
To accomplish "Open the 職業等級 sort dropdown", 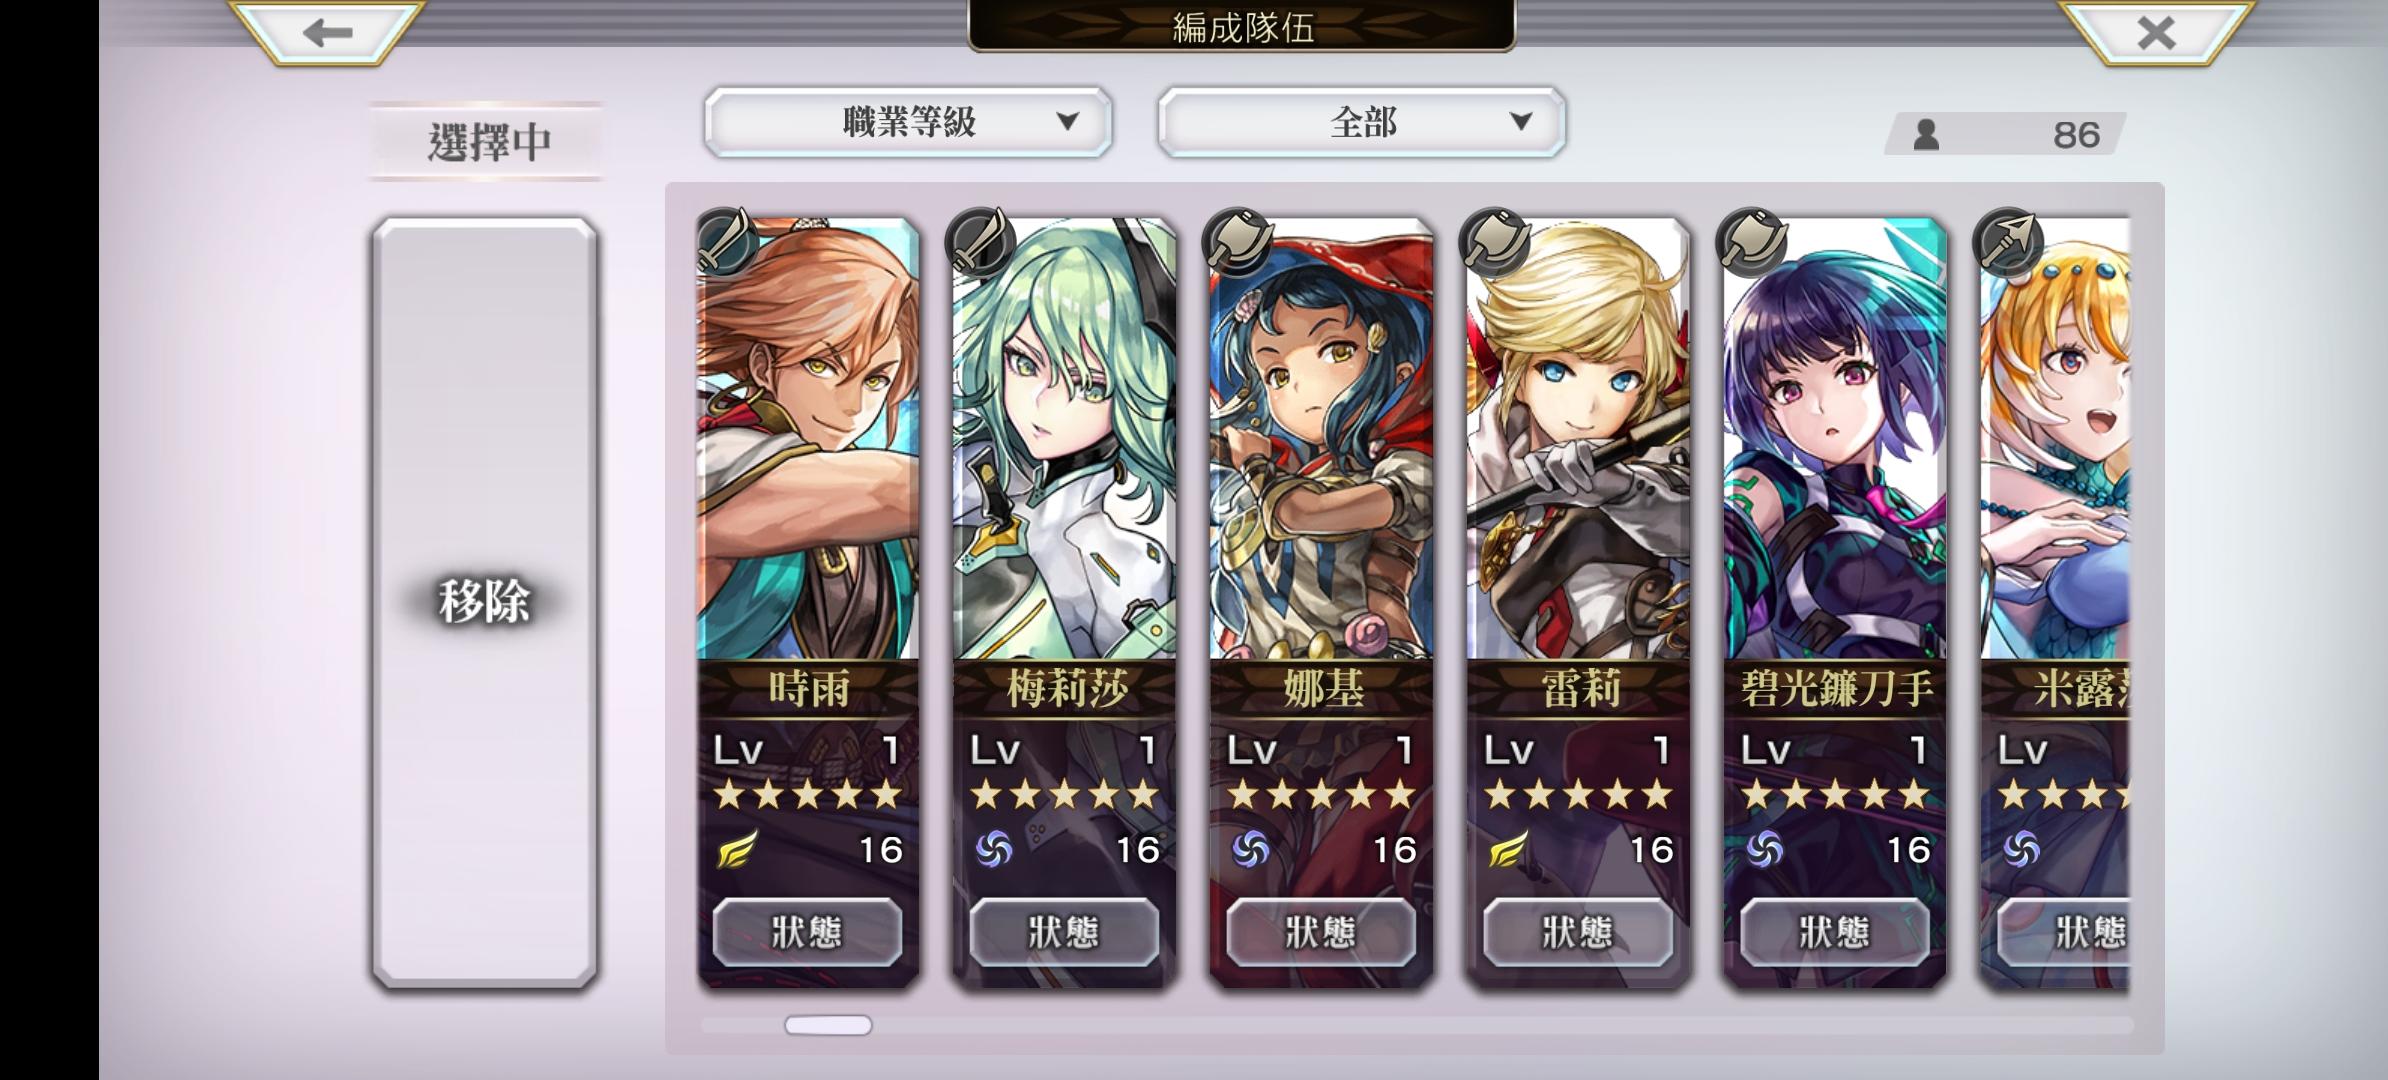I will [908, 122].
